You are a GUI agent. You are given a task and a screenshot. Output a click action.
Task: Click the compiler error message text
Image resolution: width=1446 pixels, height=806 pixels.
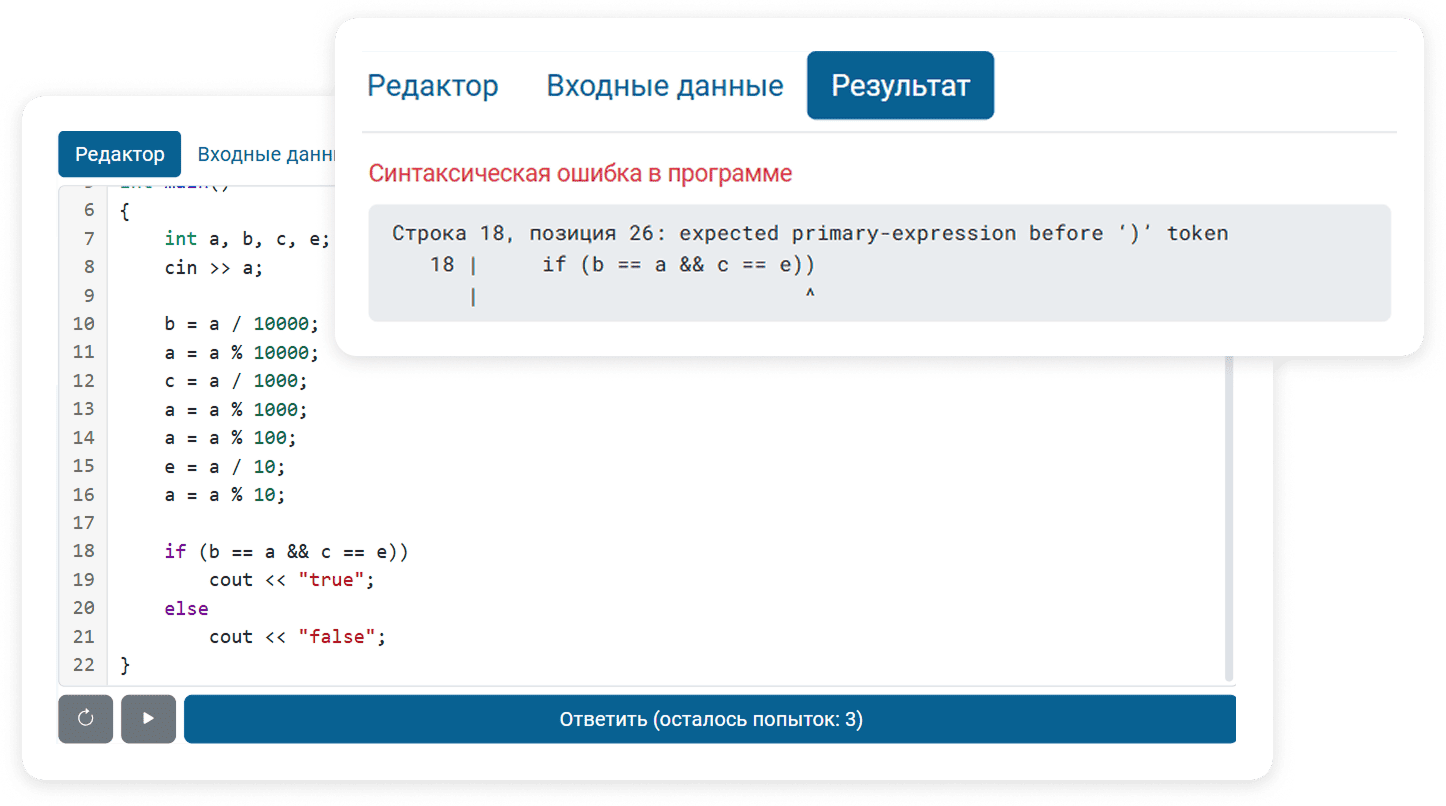point(809,234)
